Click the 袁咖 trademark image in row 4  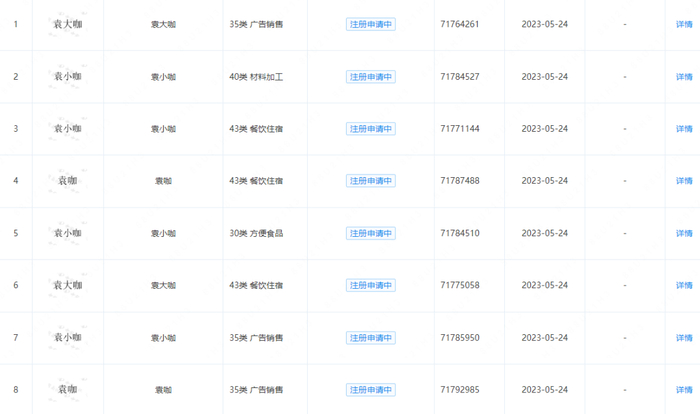pyautogui.click(x=68, y=180)
